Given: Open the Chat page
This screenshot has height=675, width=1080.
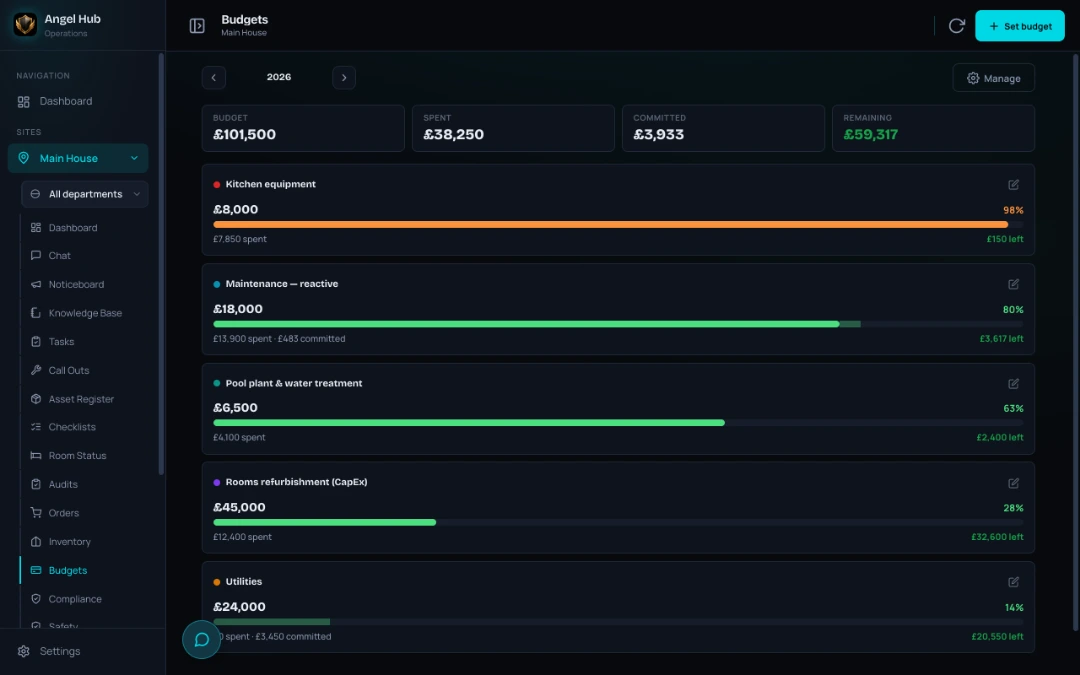Looking at the screenshot, I should point(59,256).
